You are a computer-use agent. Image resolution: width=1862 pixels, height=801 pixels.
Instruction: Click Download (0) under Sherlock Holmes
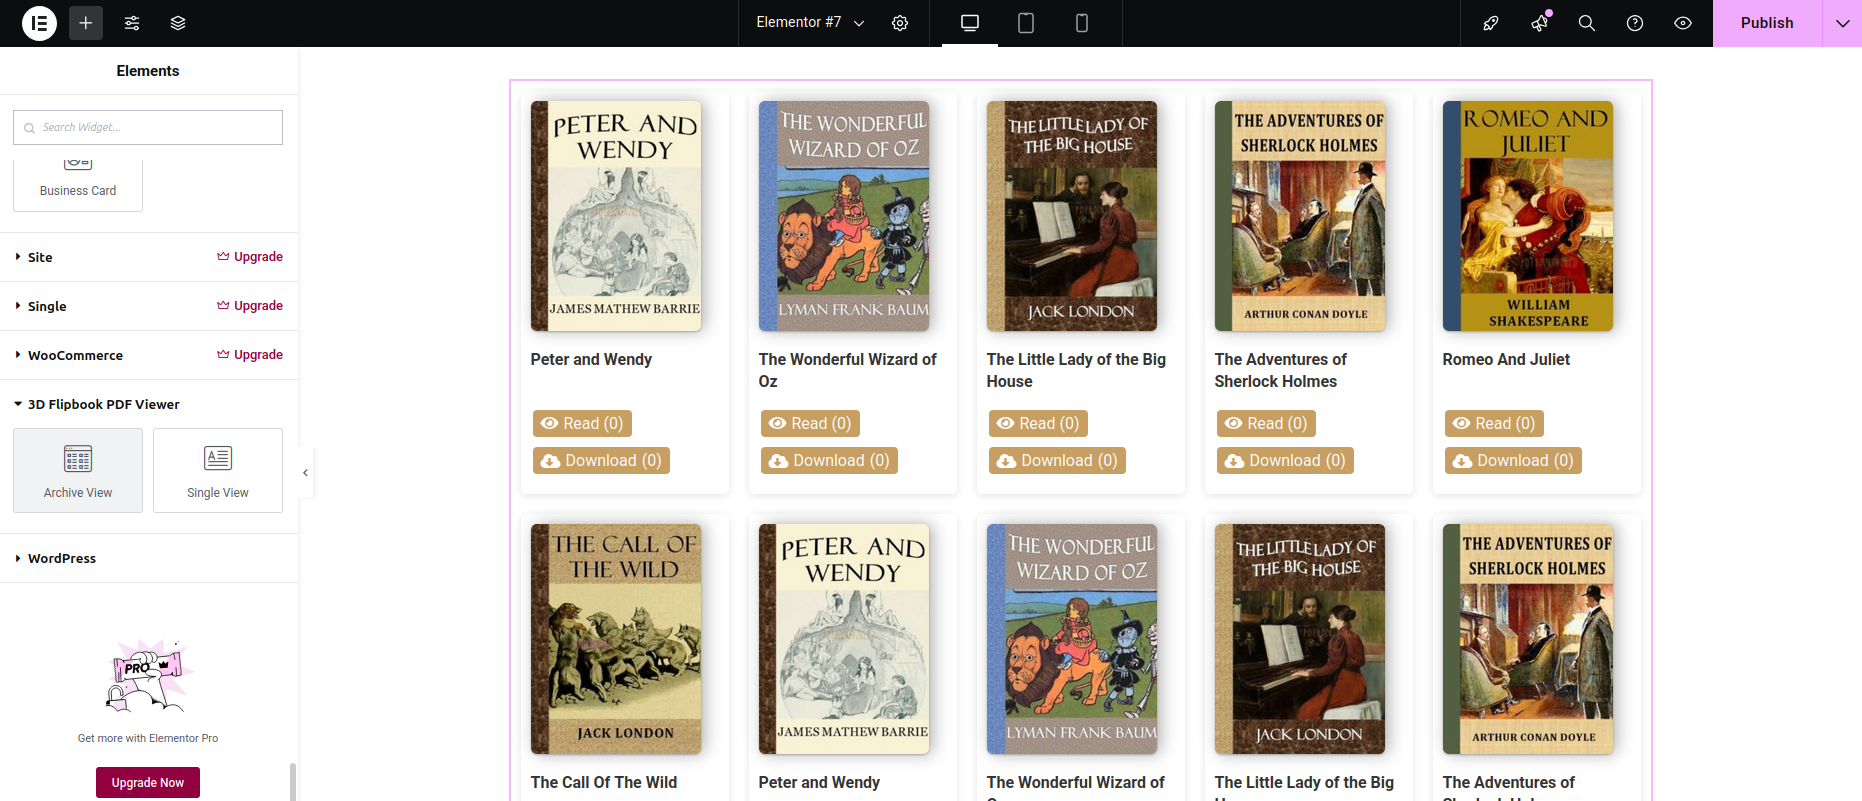click(x=1285, y=461)
